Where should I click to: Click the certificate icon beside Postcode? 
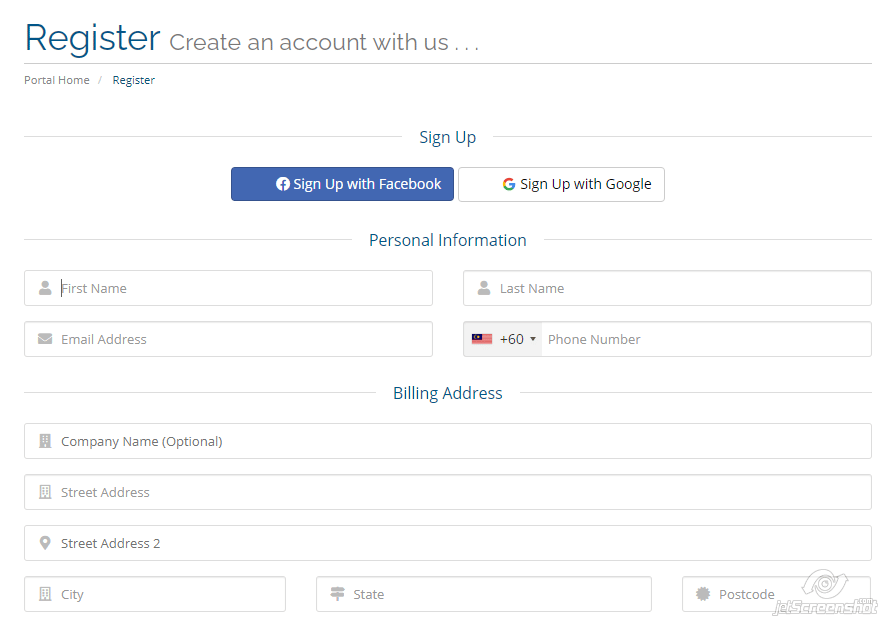point(703,594)
